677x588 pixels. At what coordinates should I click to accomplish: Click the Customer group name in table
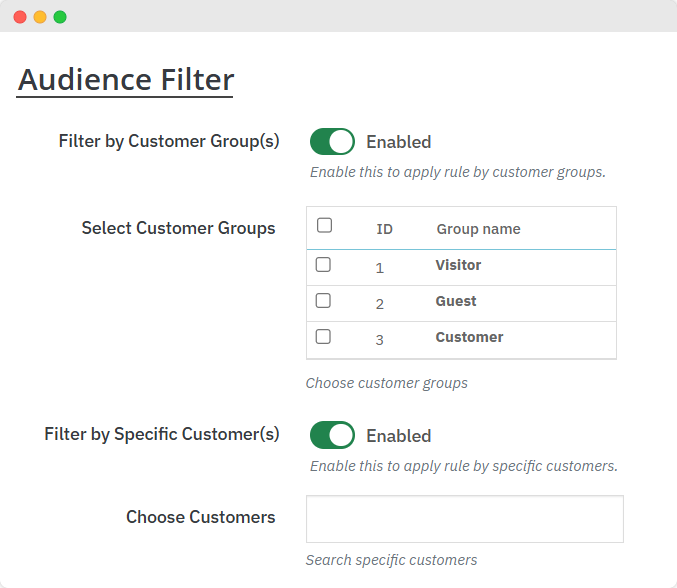point(469,337)
